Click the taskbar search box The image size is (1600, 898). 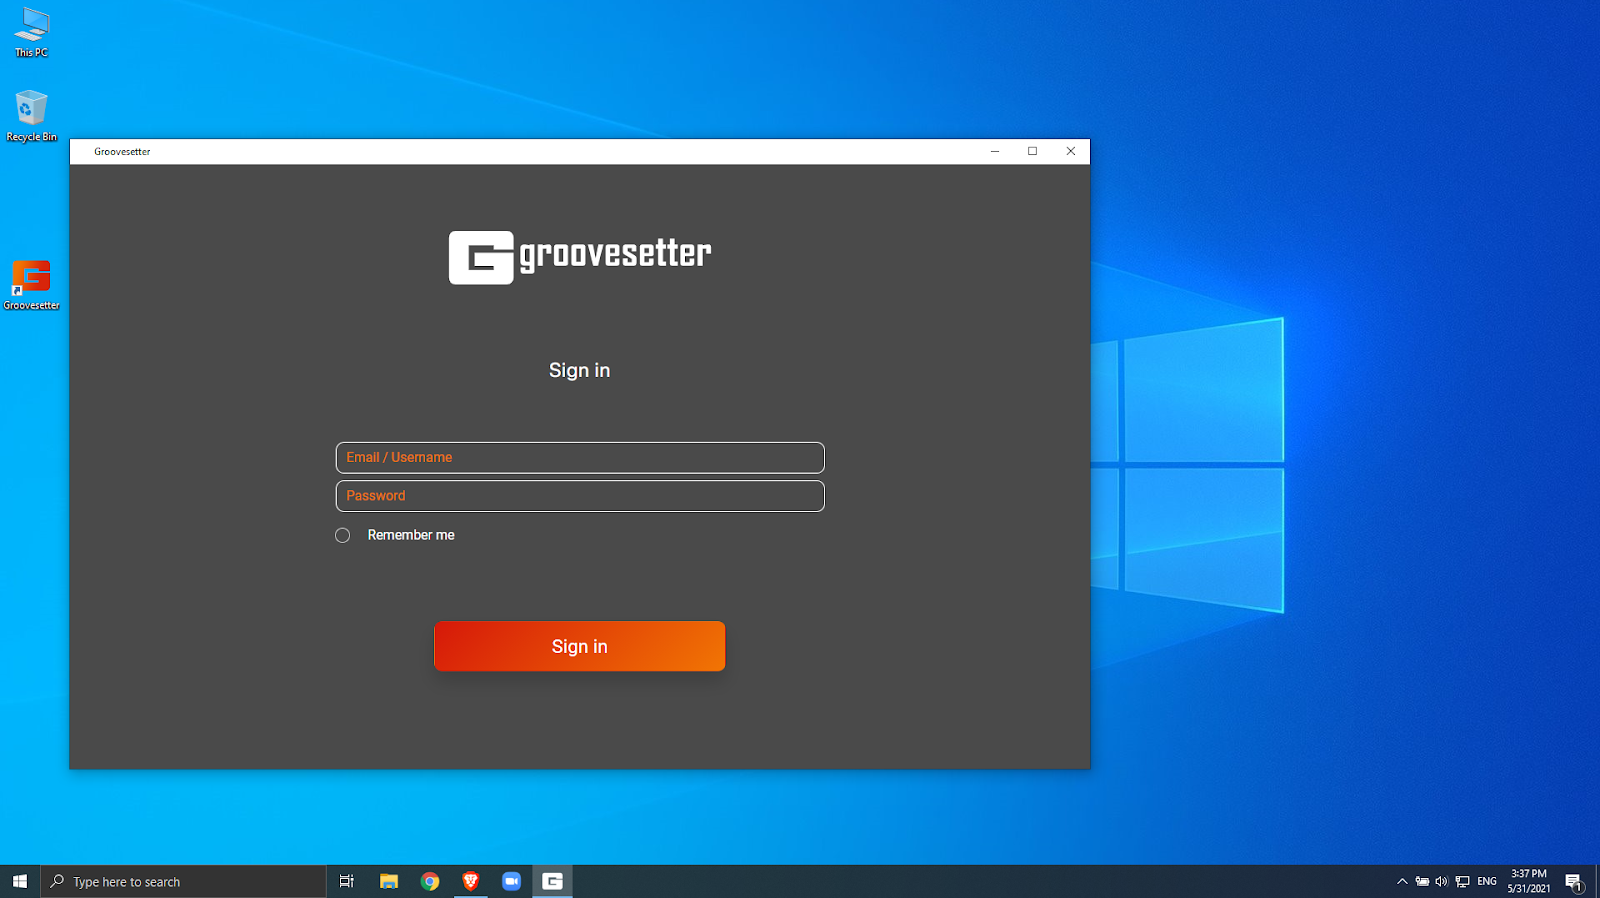(x=183, y=881)
